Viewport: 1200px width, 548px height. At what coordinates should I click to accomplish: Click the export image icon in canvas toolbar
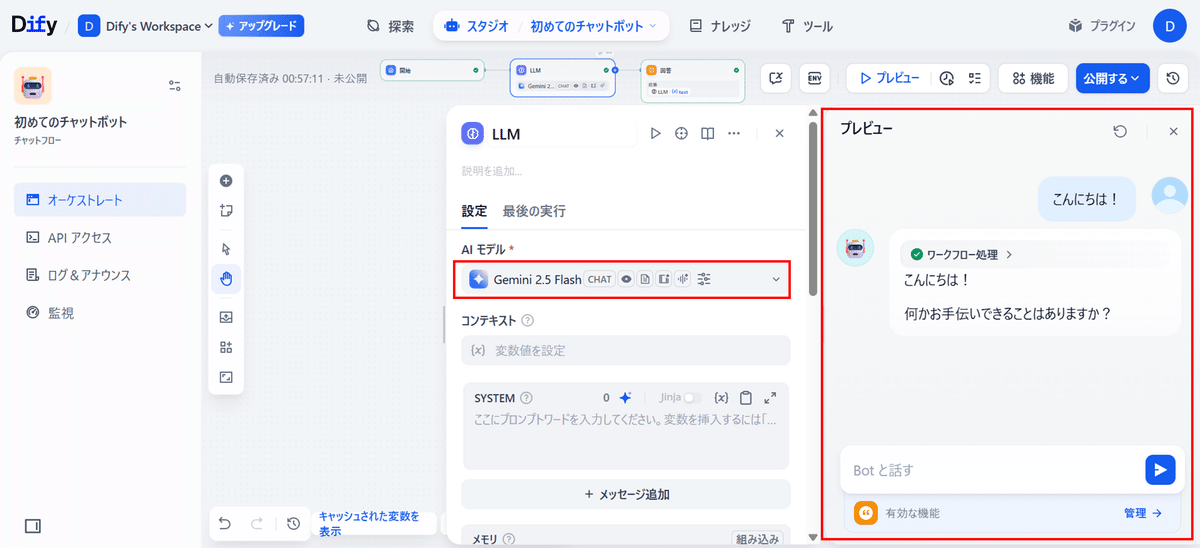pos(226,317)
